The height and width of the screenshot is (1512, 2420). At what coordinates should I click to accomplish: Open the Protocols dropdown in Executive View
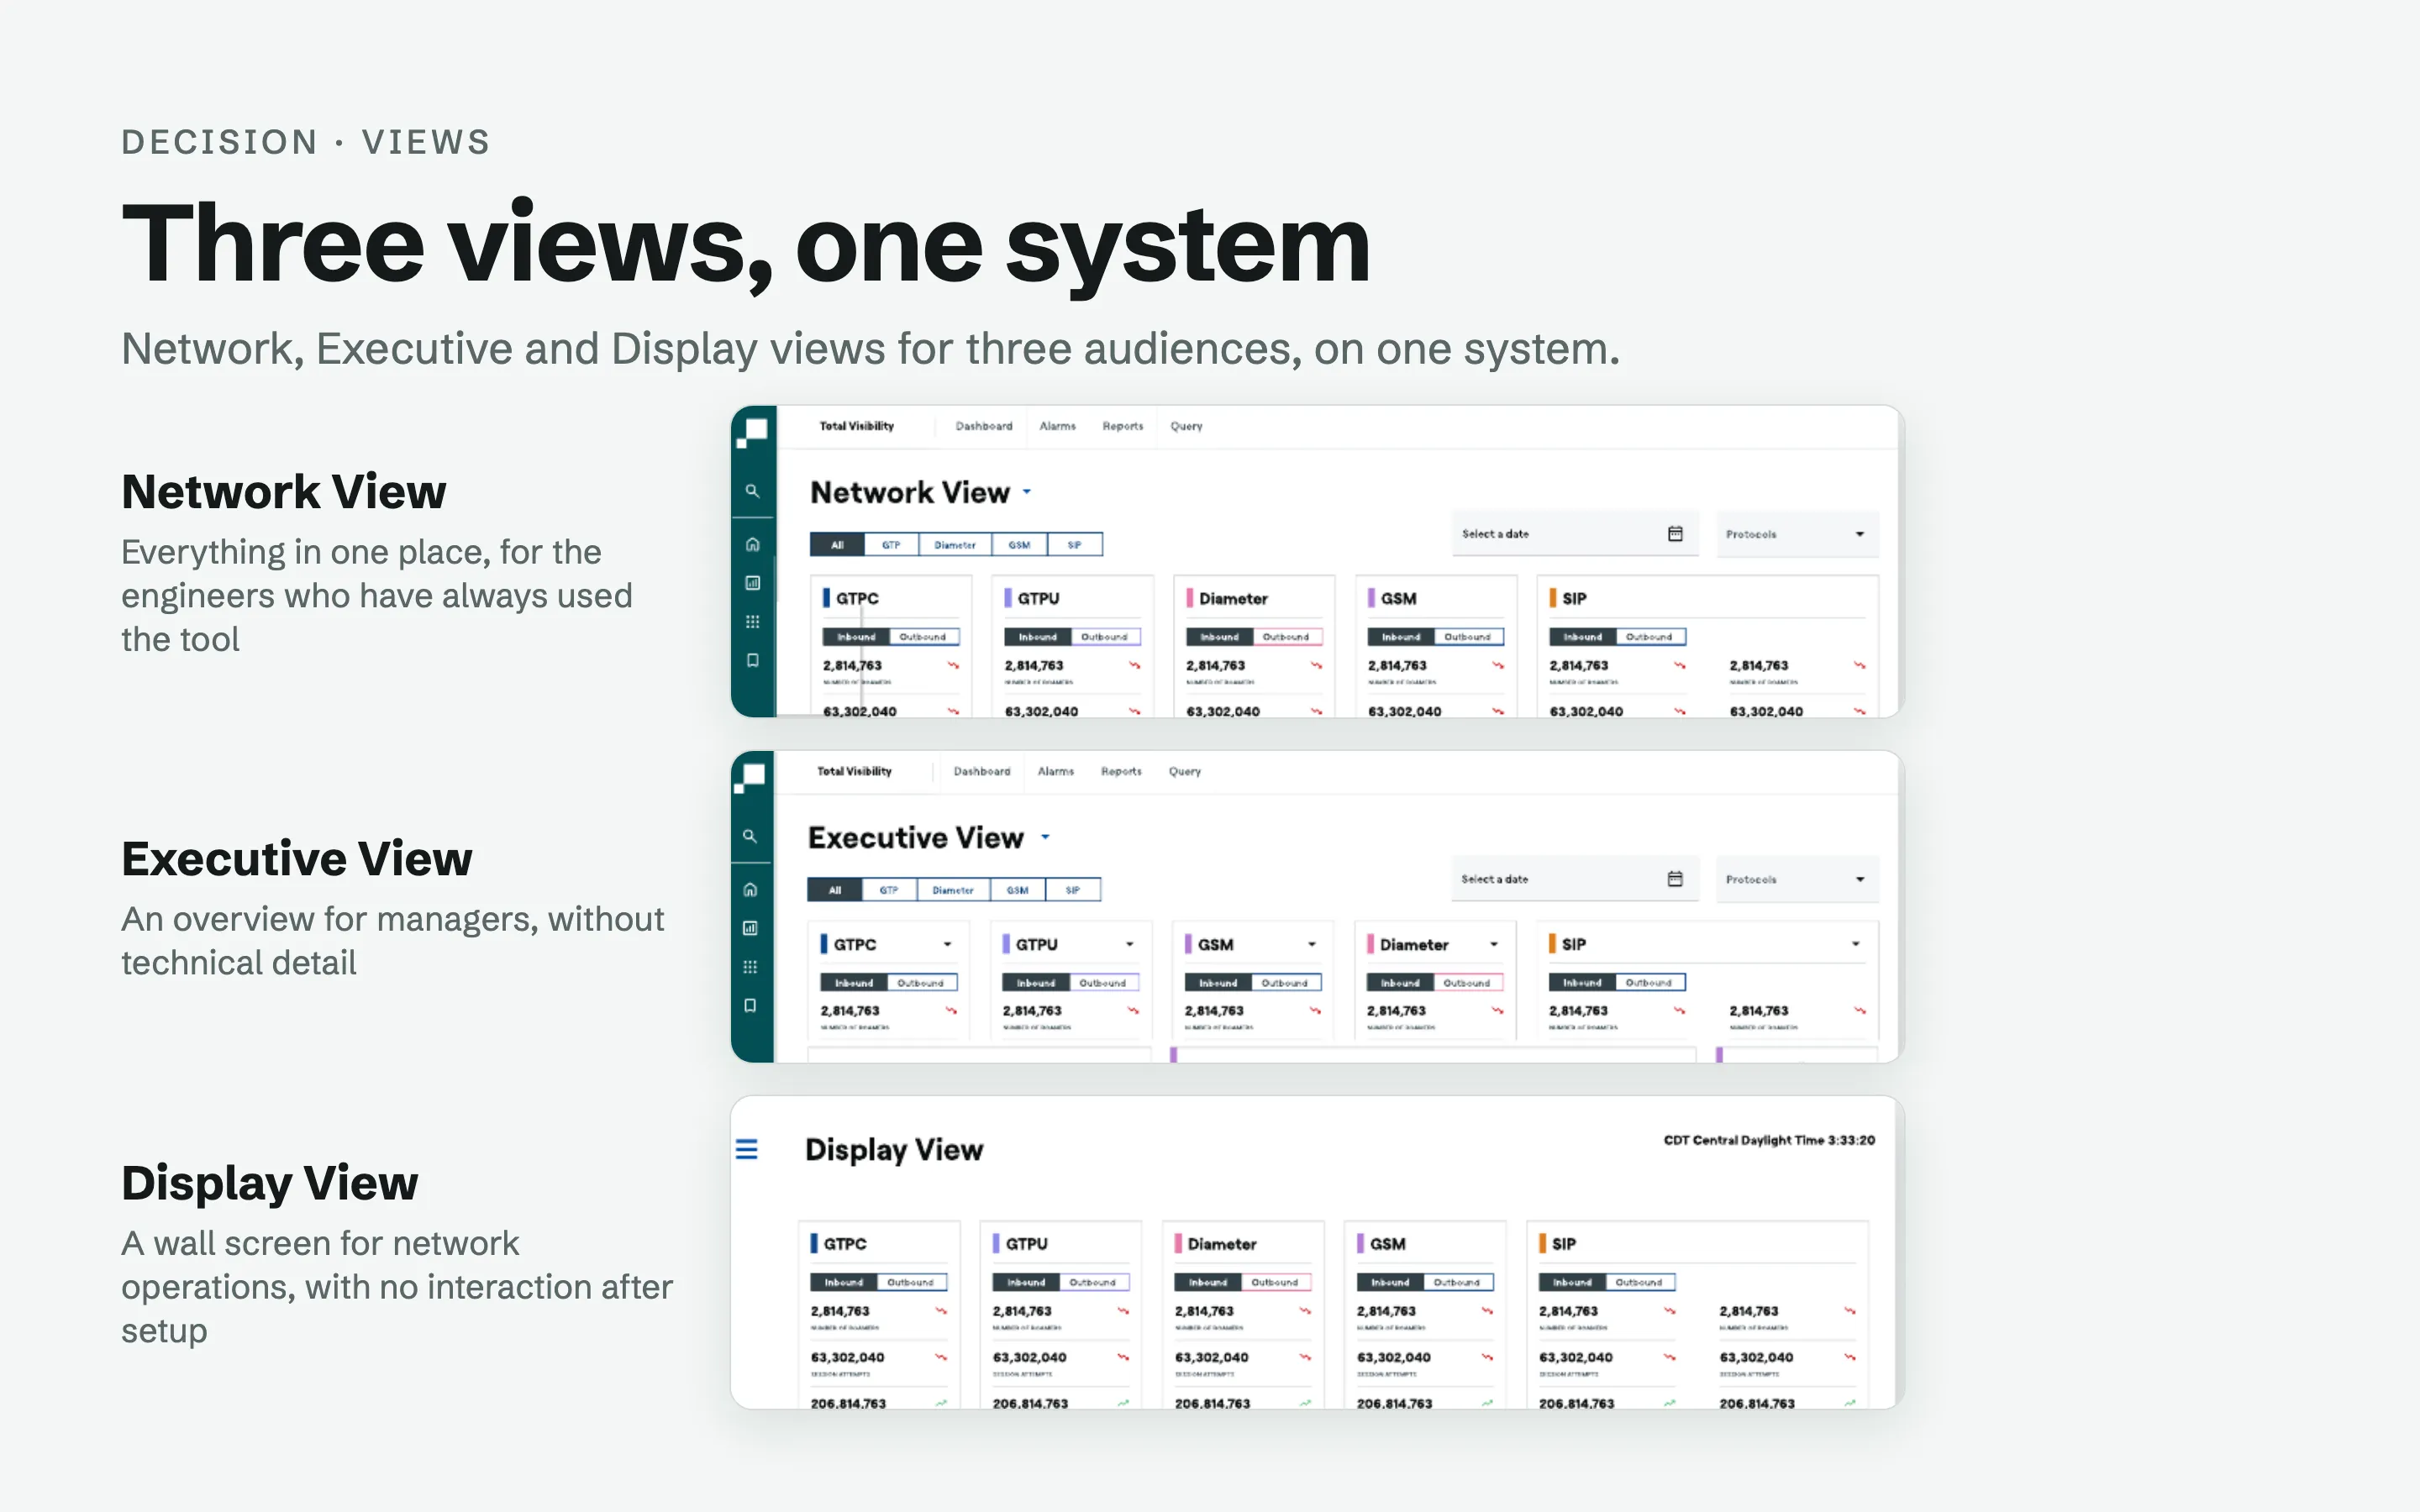tap(1797, 879)
